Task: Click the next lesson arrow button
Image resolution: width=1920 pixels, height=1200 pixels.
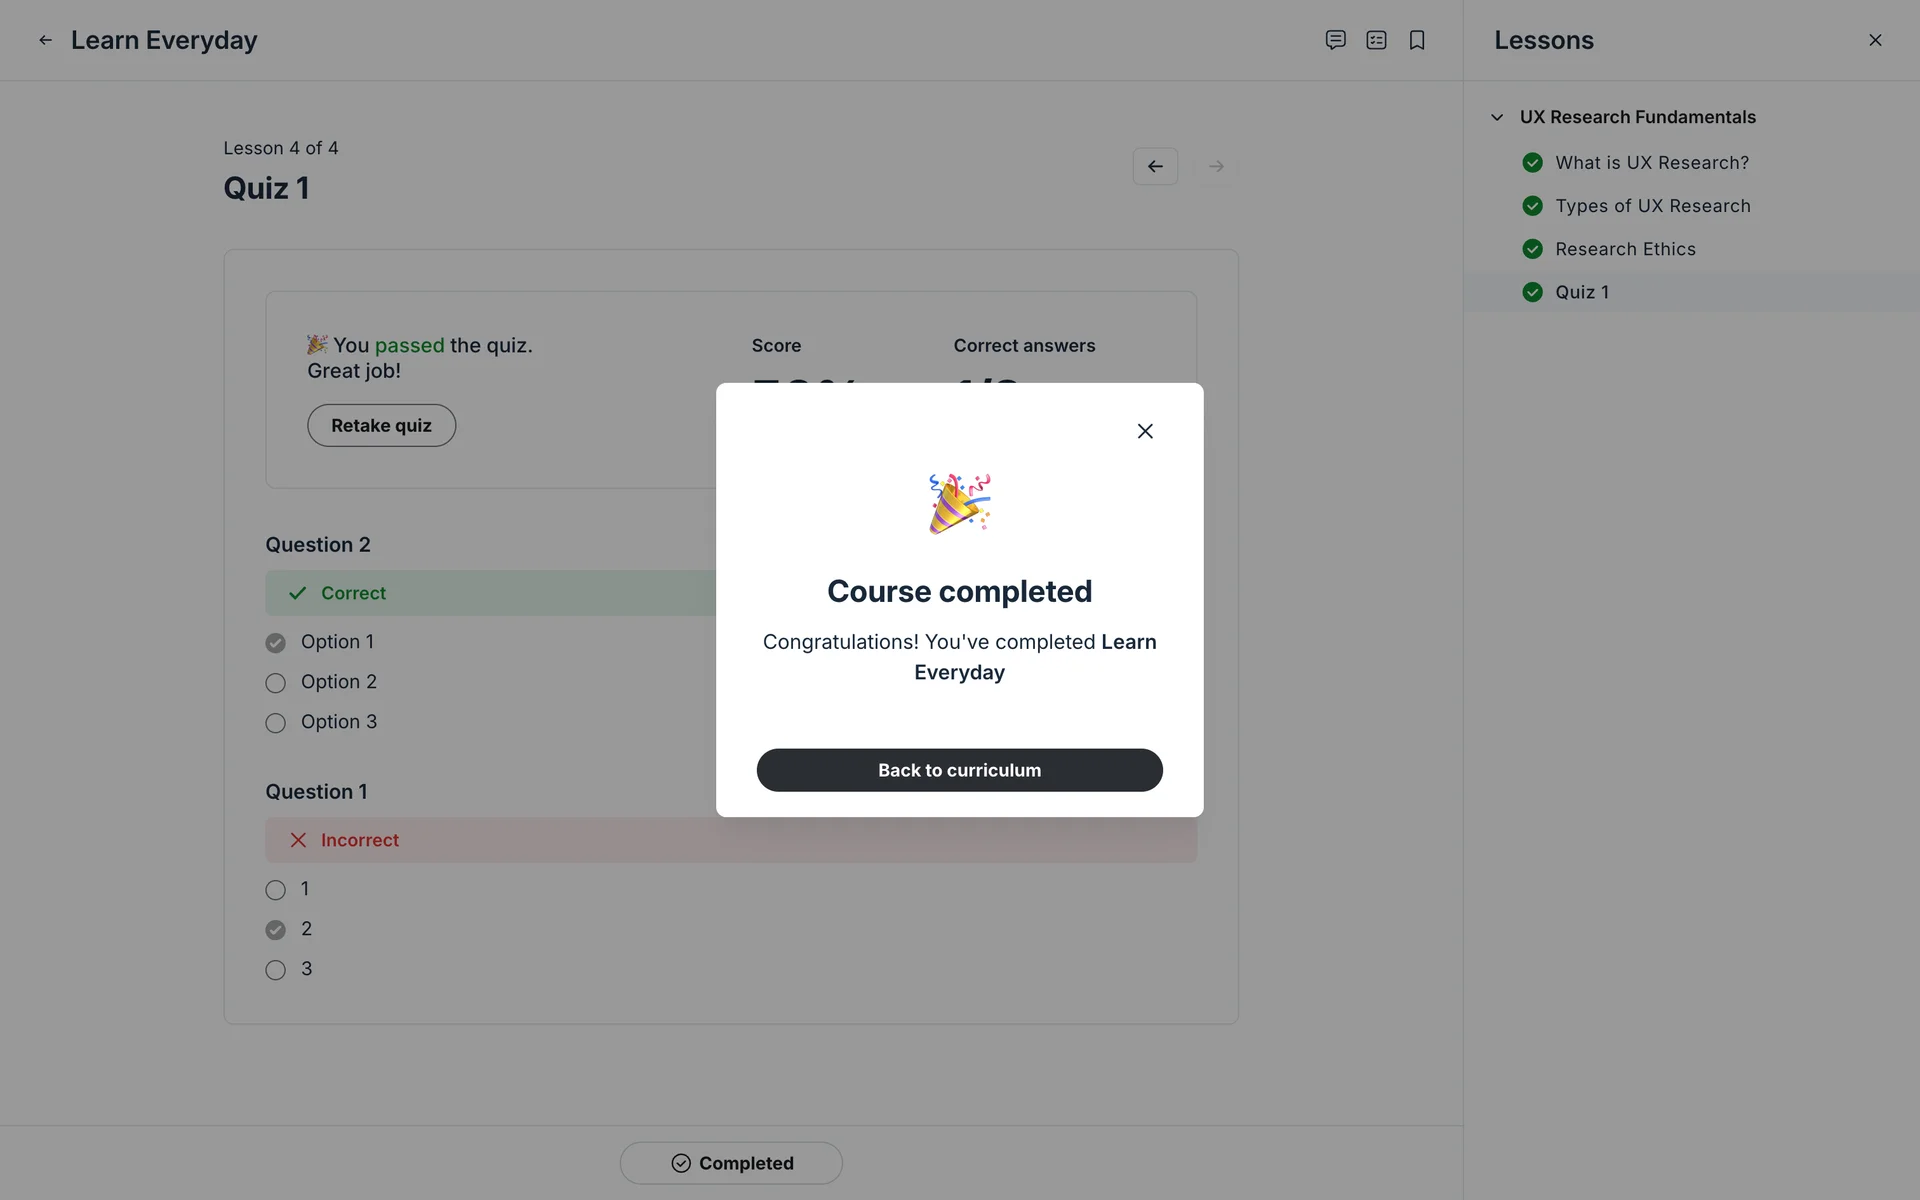Action: [1216, 166]
